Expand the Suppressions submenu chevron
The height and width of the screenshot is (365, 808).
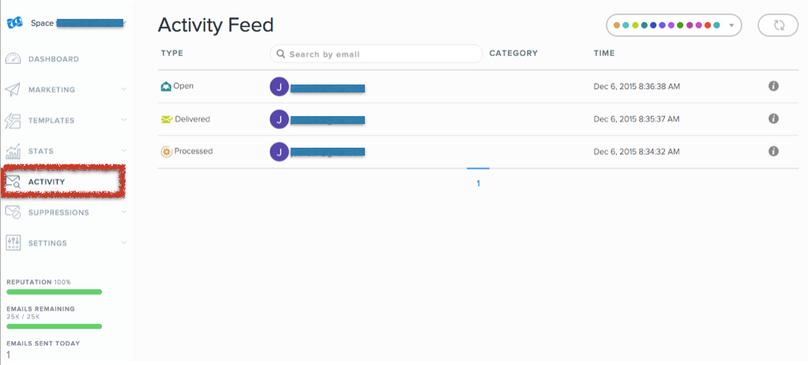click(x=124, y=211)
